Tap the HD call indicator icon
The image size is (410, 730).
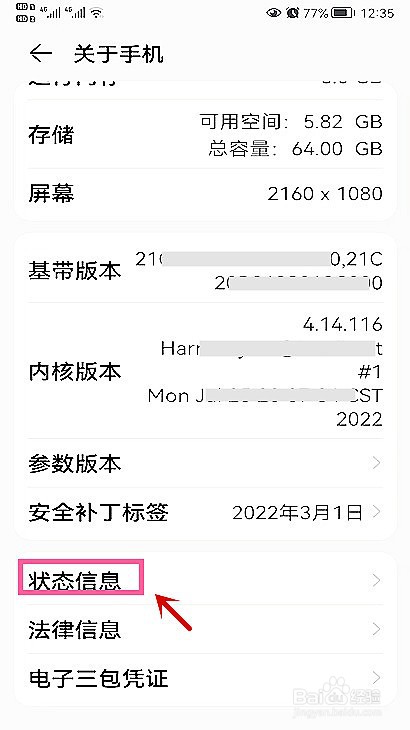[x=26, y=13]
